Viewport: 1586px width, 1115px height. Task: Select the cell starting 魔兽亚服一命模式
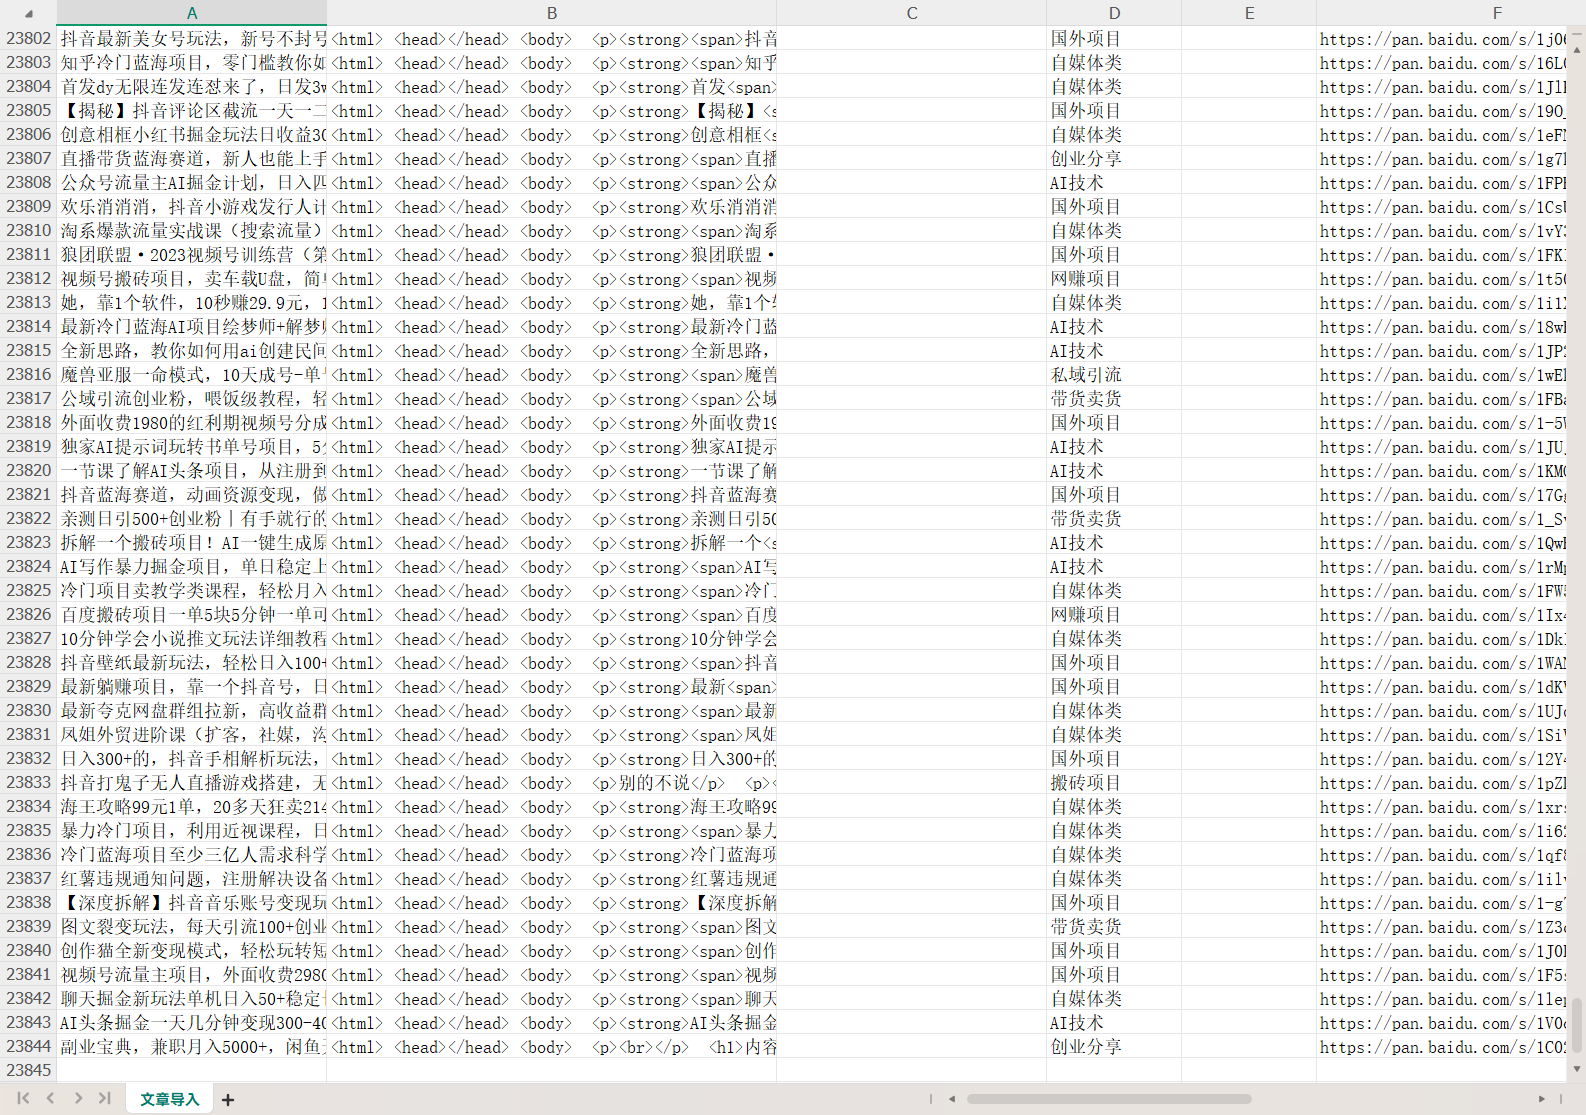(192, 374)
